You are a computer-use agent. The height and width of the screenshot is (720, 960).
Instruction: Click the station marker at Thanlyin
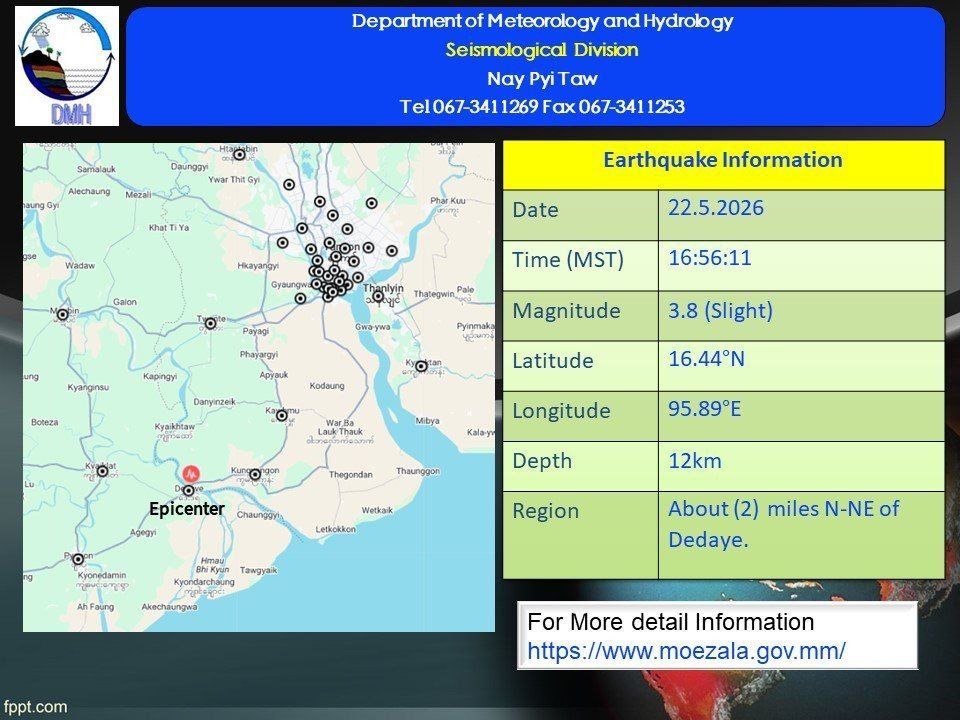tap(378, 297)
